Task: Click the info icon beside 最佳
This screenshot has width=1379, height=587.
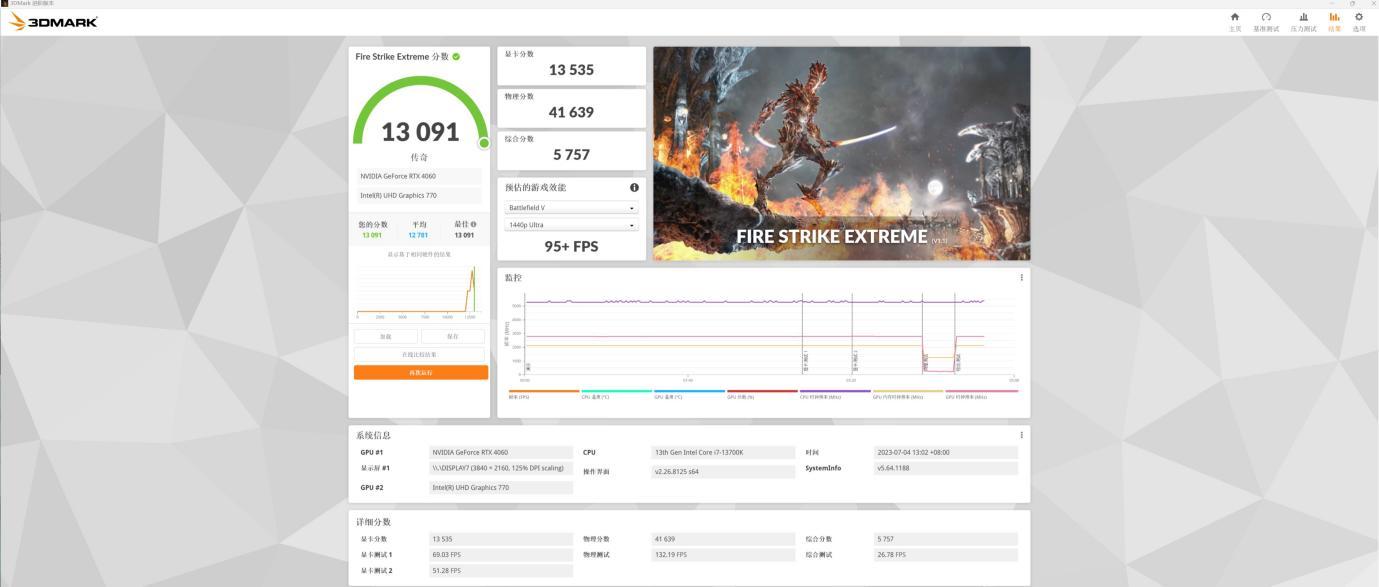Action: [473, 224]
